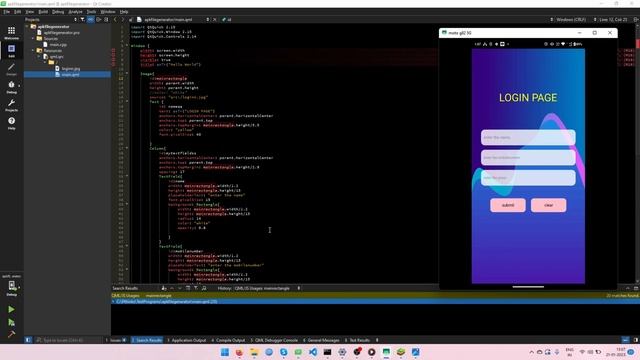Viewport: 640px width, 360px height.
Task: Switch to the Compile Output pane
Action: click(228, 340)
